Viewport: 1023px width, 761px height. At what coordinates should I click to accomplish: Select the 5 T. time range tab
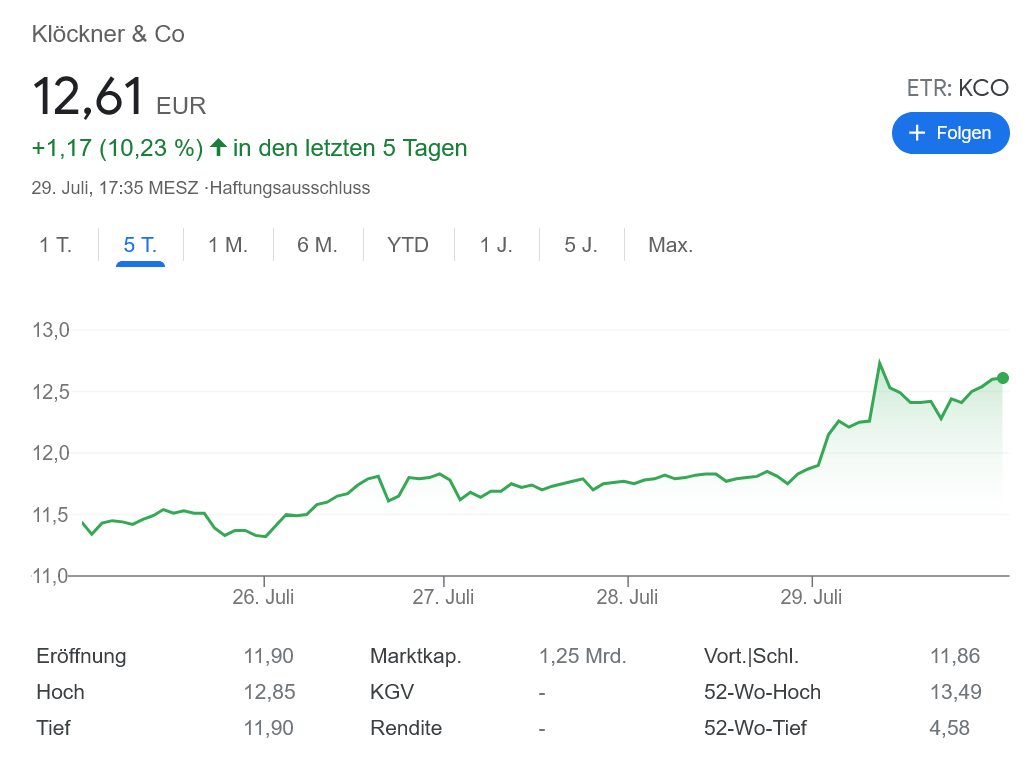140,245
